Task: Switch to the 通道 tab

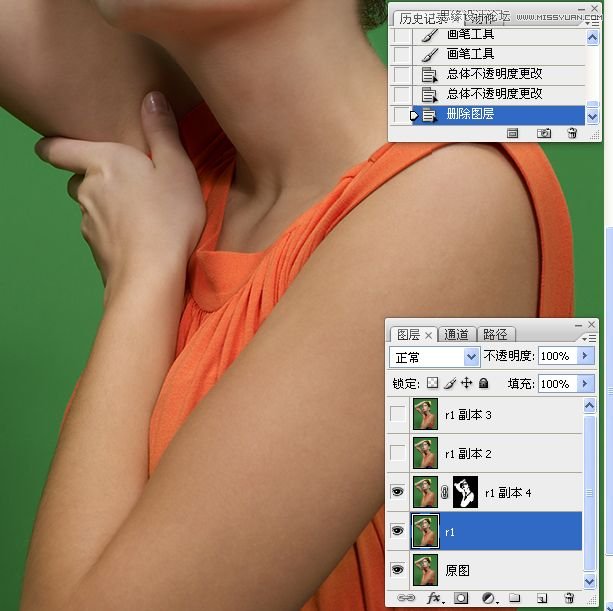Action: 456,335
